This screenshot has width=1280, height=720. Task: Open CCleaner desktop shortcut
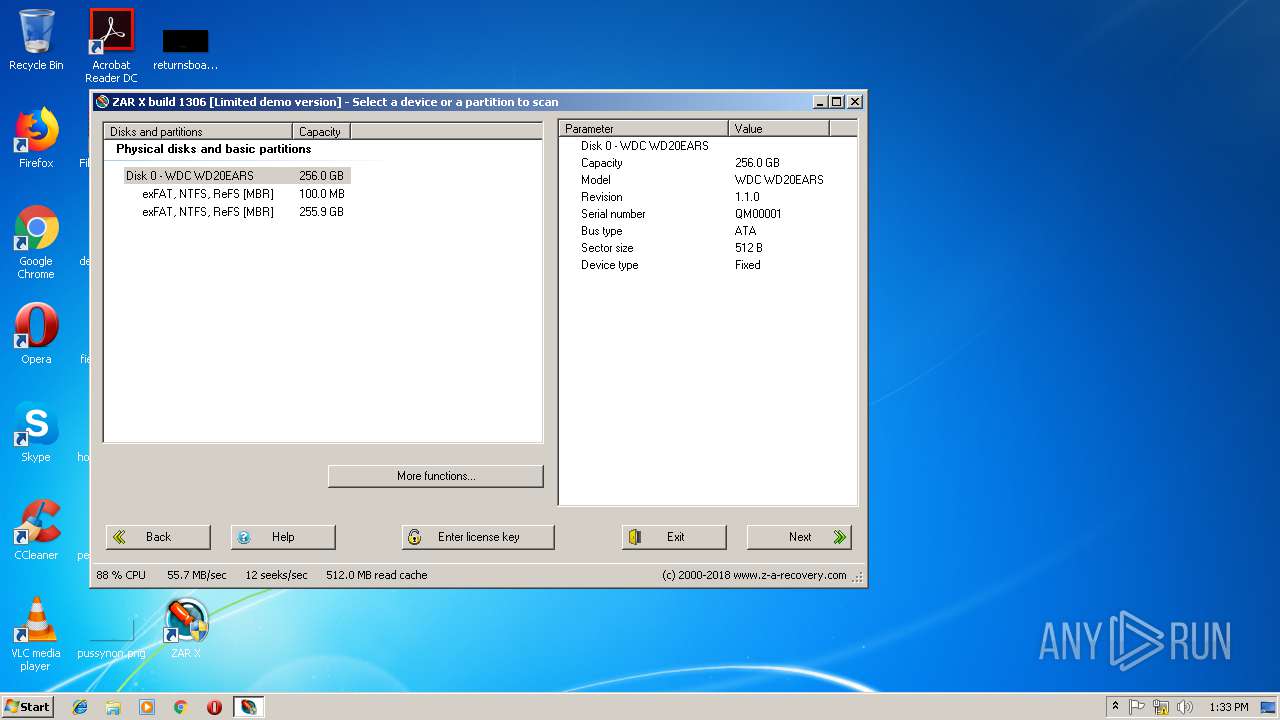(36, 530)
